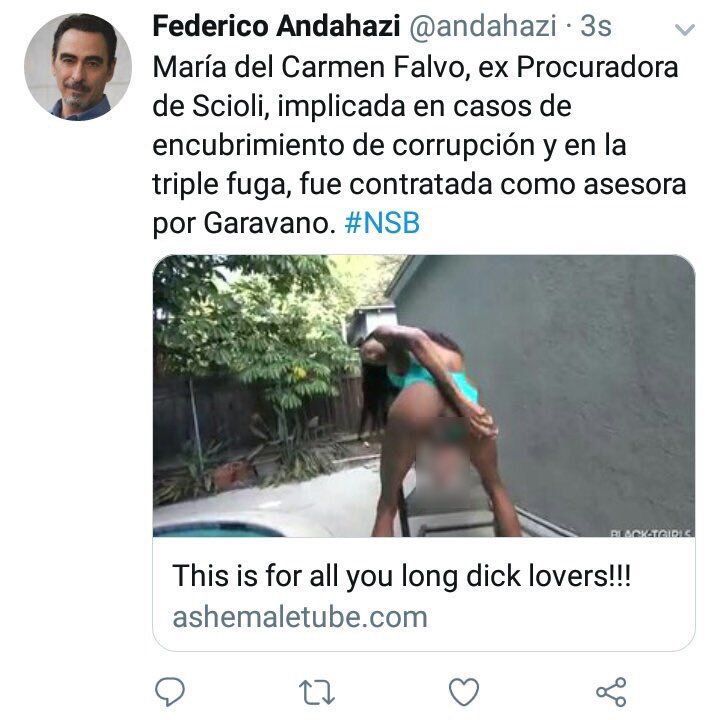Viewport: 720px width, 720px height.
Task: Click the text 'por Garavano.'
Action: tap(244, 224)
